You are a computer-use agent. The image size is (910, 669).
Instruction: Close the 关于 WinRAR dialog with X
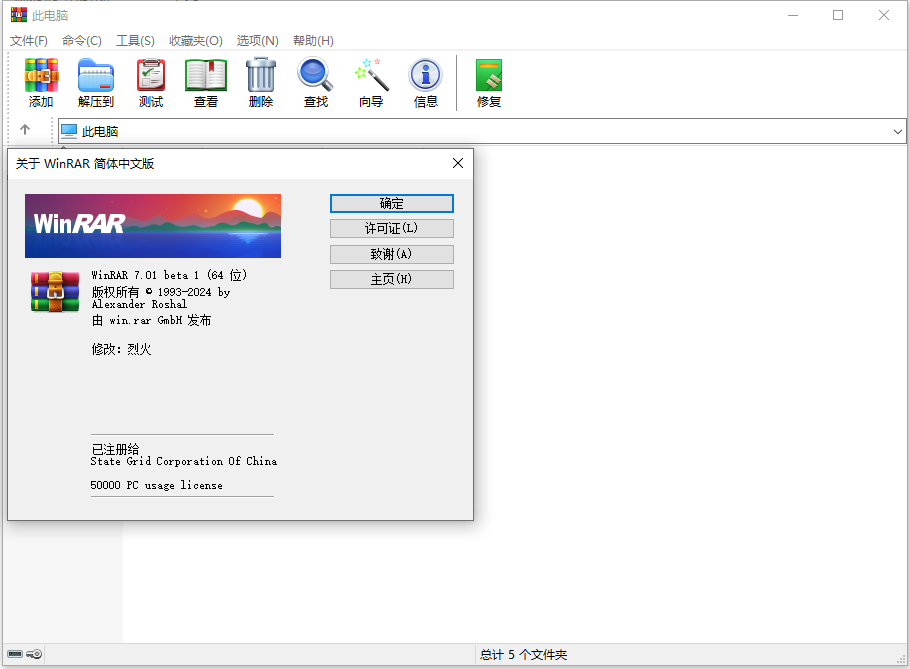(x=458, y=163)
